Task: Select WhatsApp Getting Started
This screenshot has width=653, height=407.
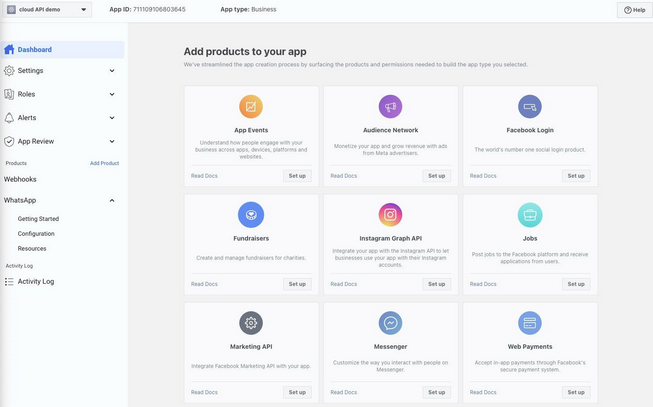Action: click(x=38, y=219)
